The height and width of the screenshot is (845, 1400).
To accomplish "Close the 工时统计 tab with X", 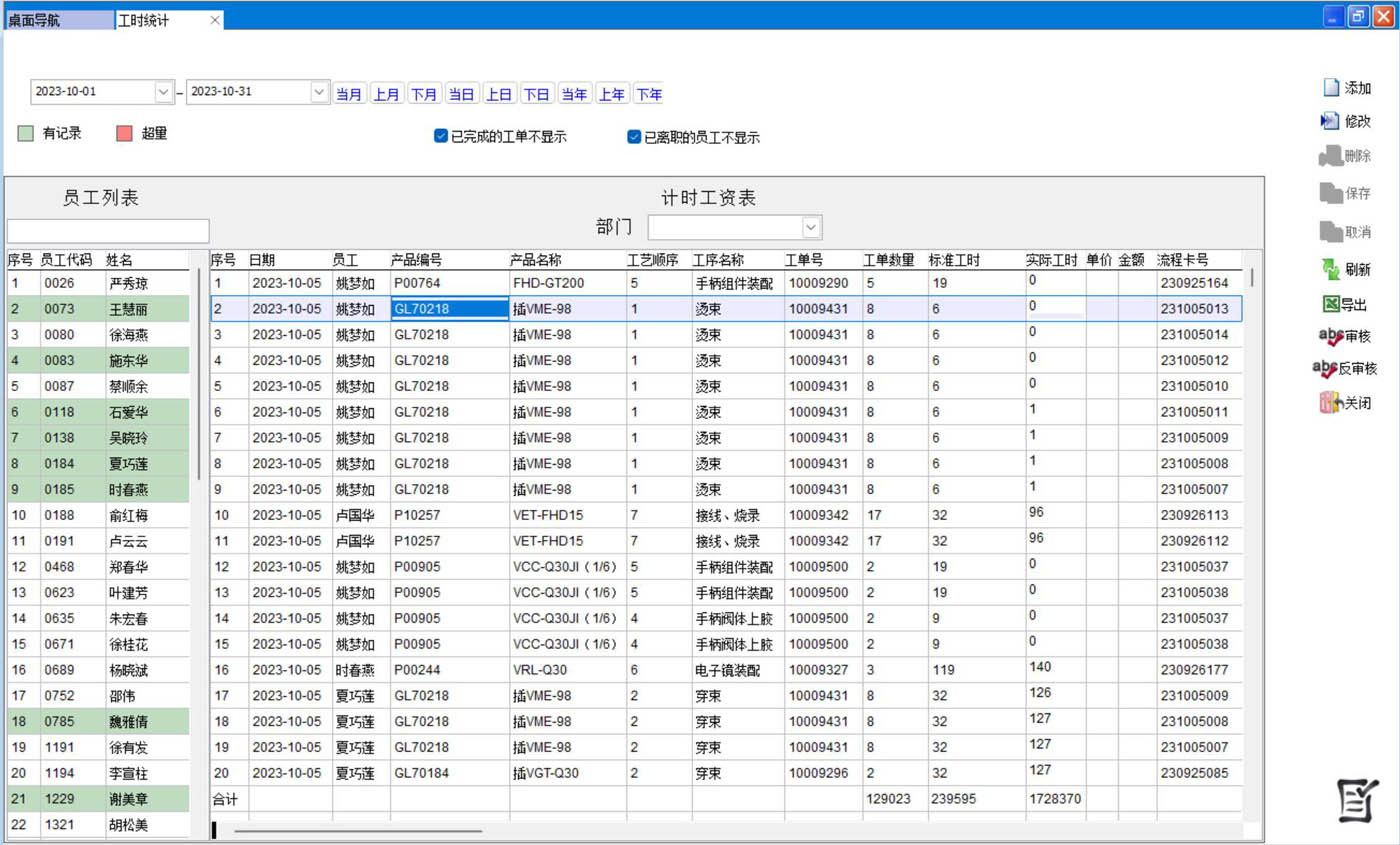I will pyautogui.click(x=215, y=20).
